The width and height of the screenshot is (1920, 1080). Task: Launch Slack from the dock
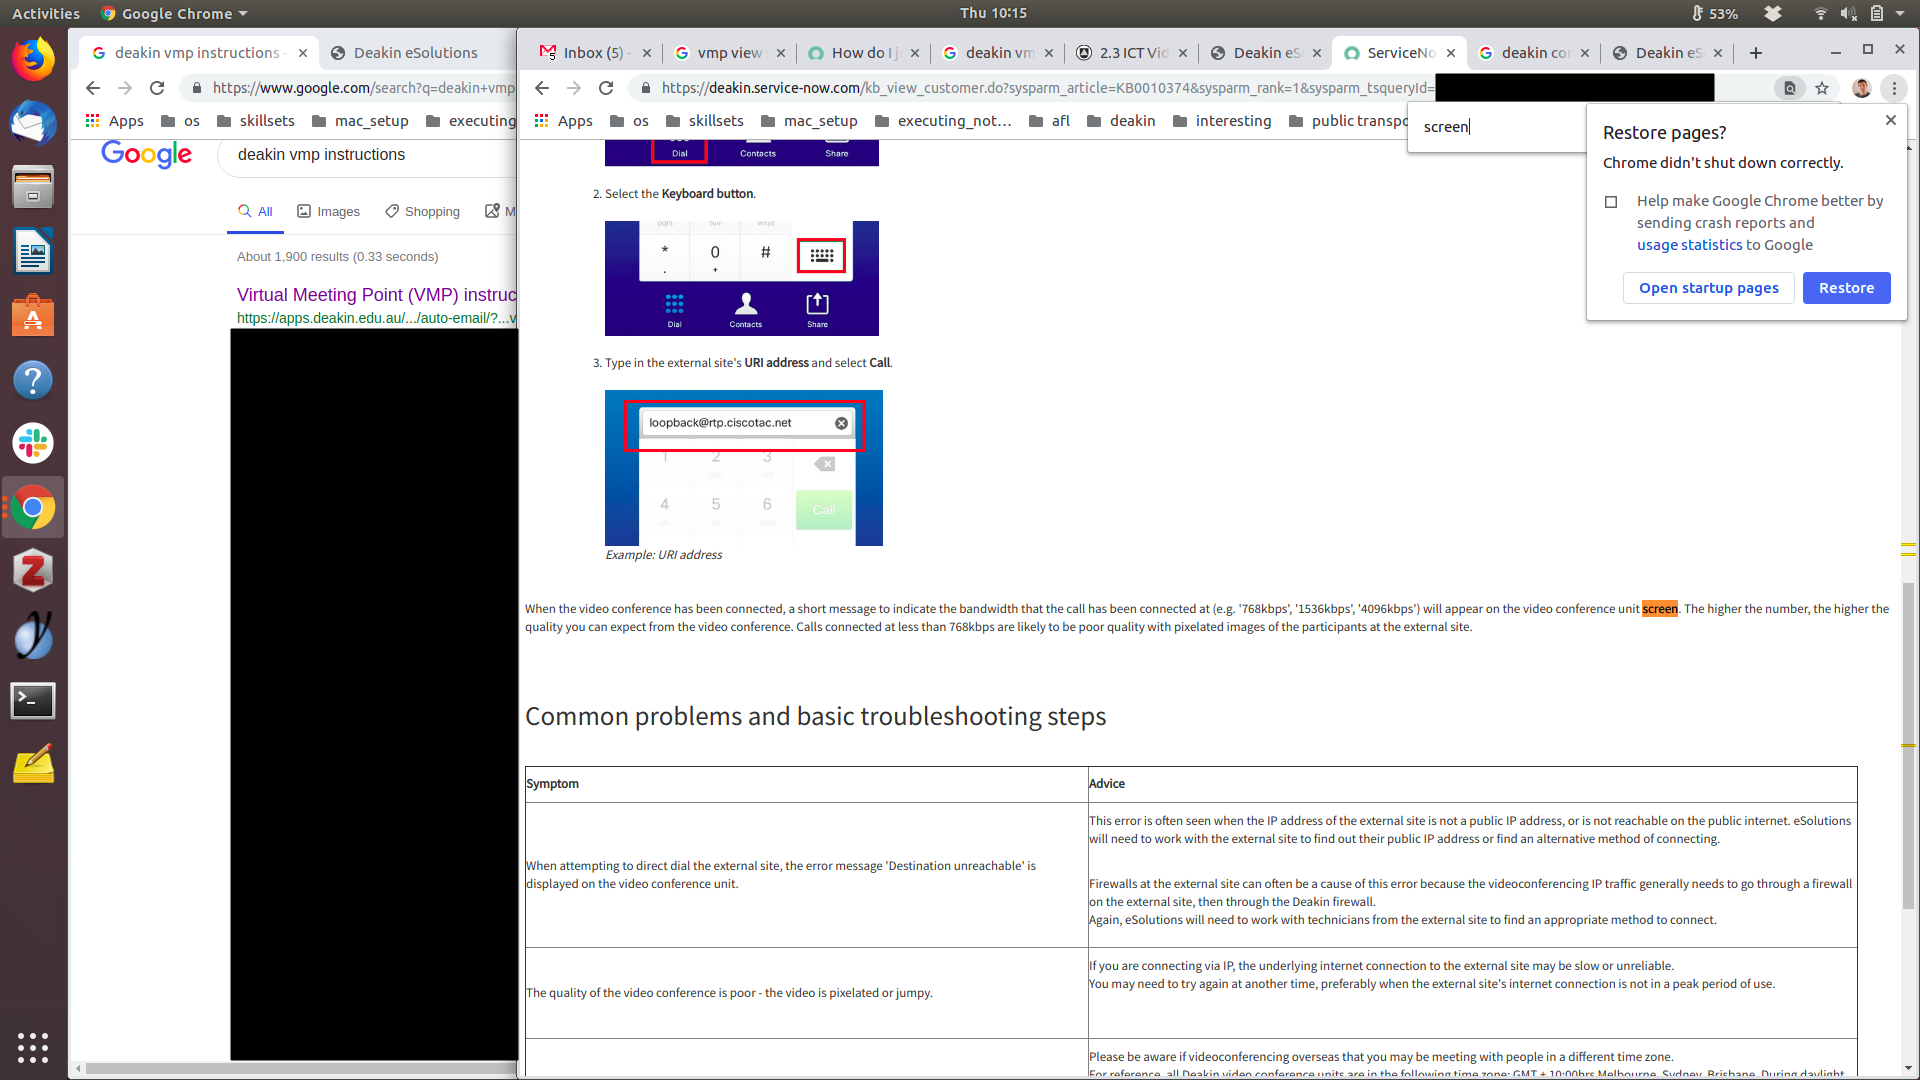click(x=33, y=443)
